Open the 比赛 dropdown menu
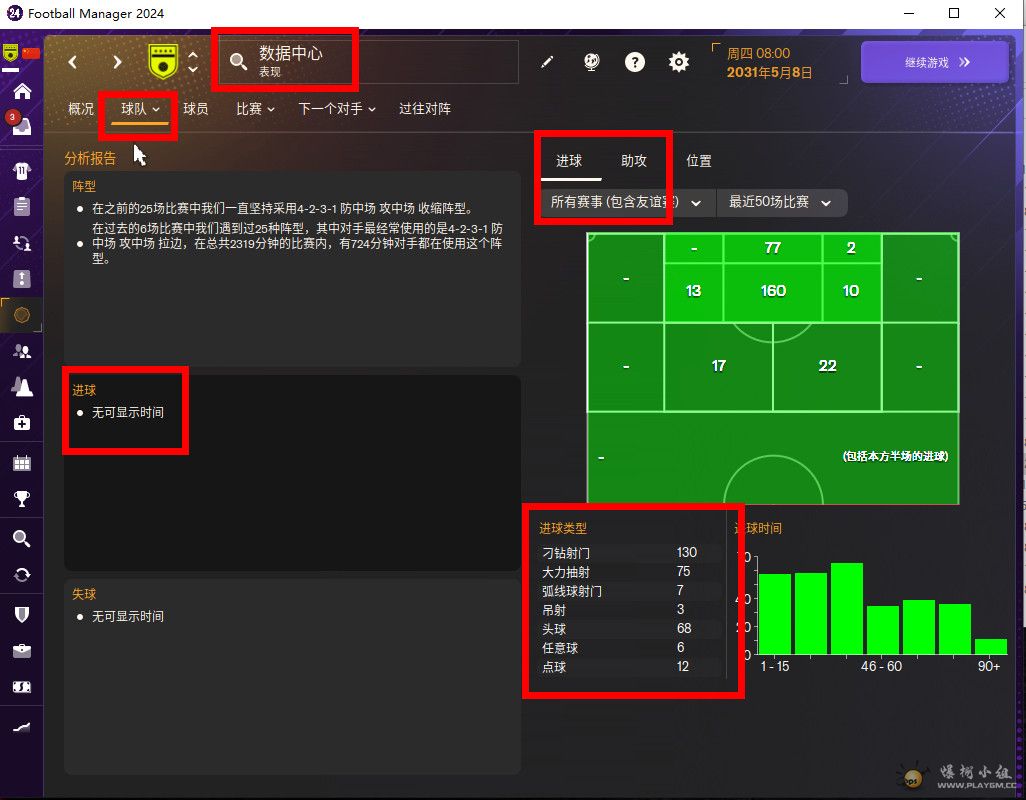The image size is (1026, 800). [x=255, y=109]
